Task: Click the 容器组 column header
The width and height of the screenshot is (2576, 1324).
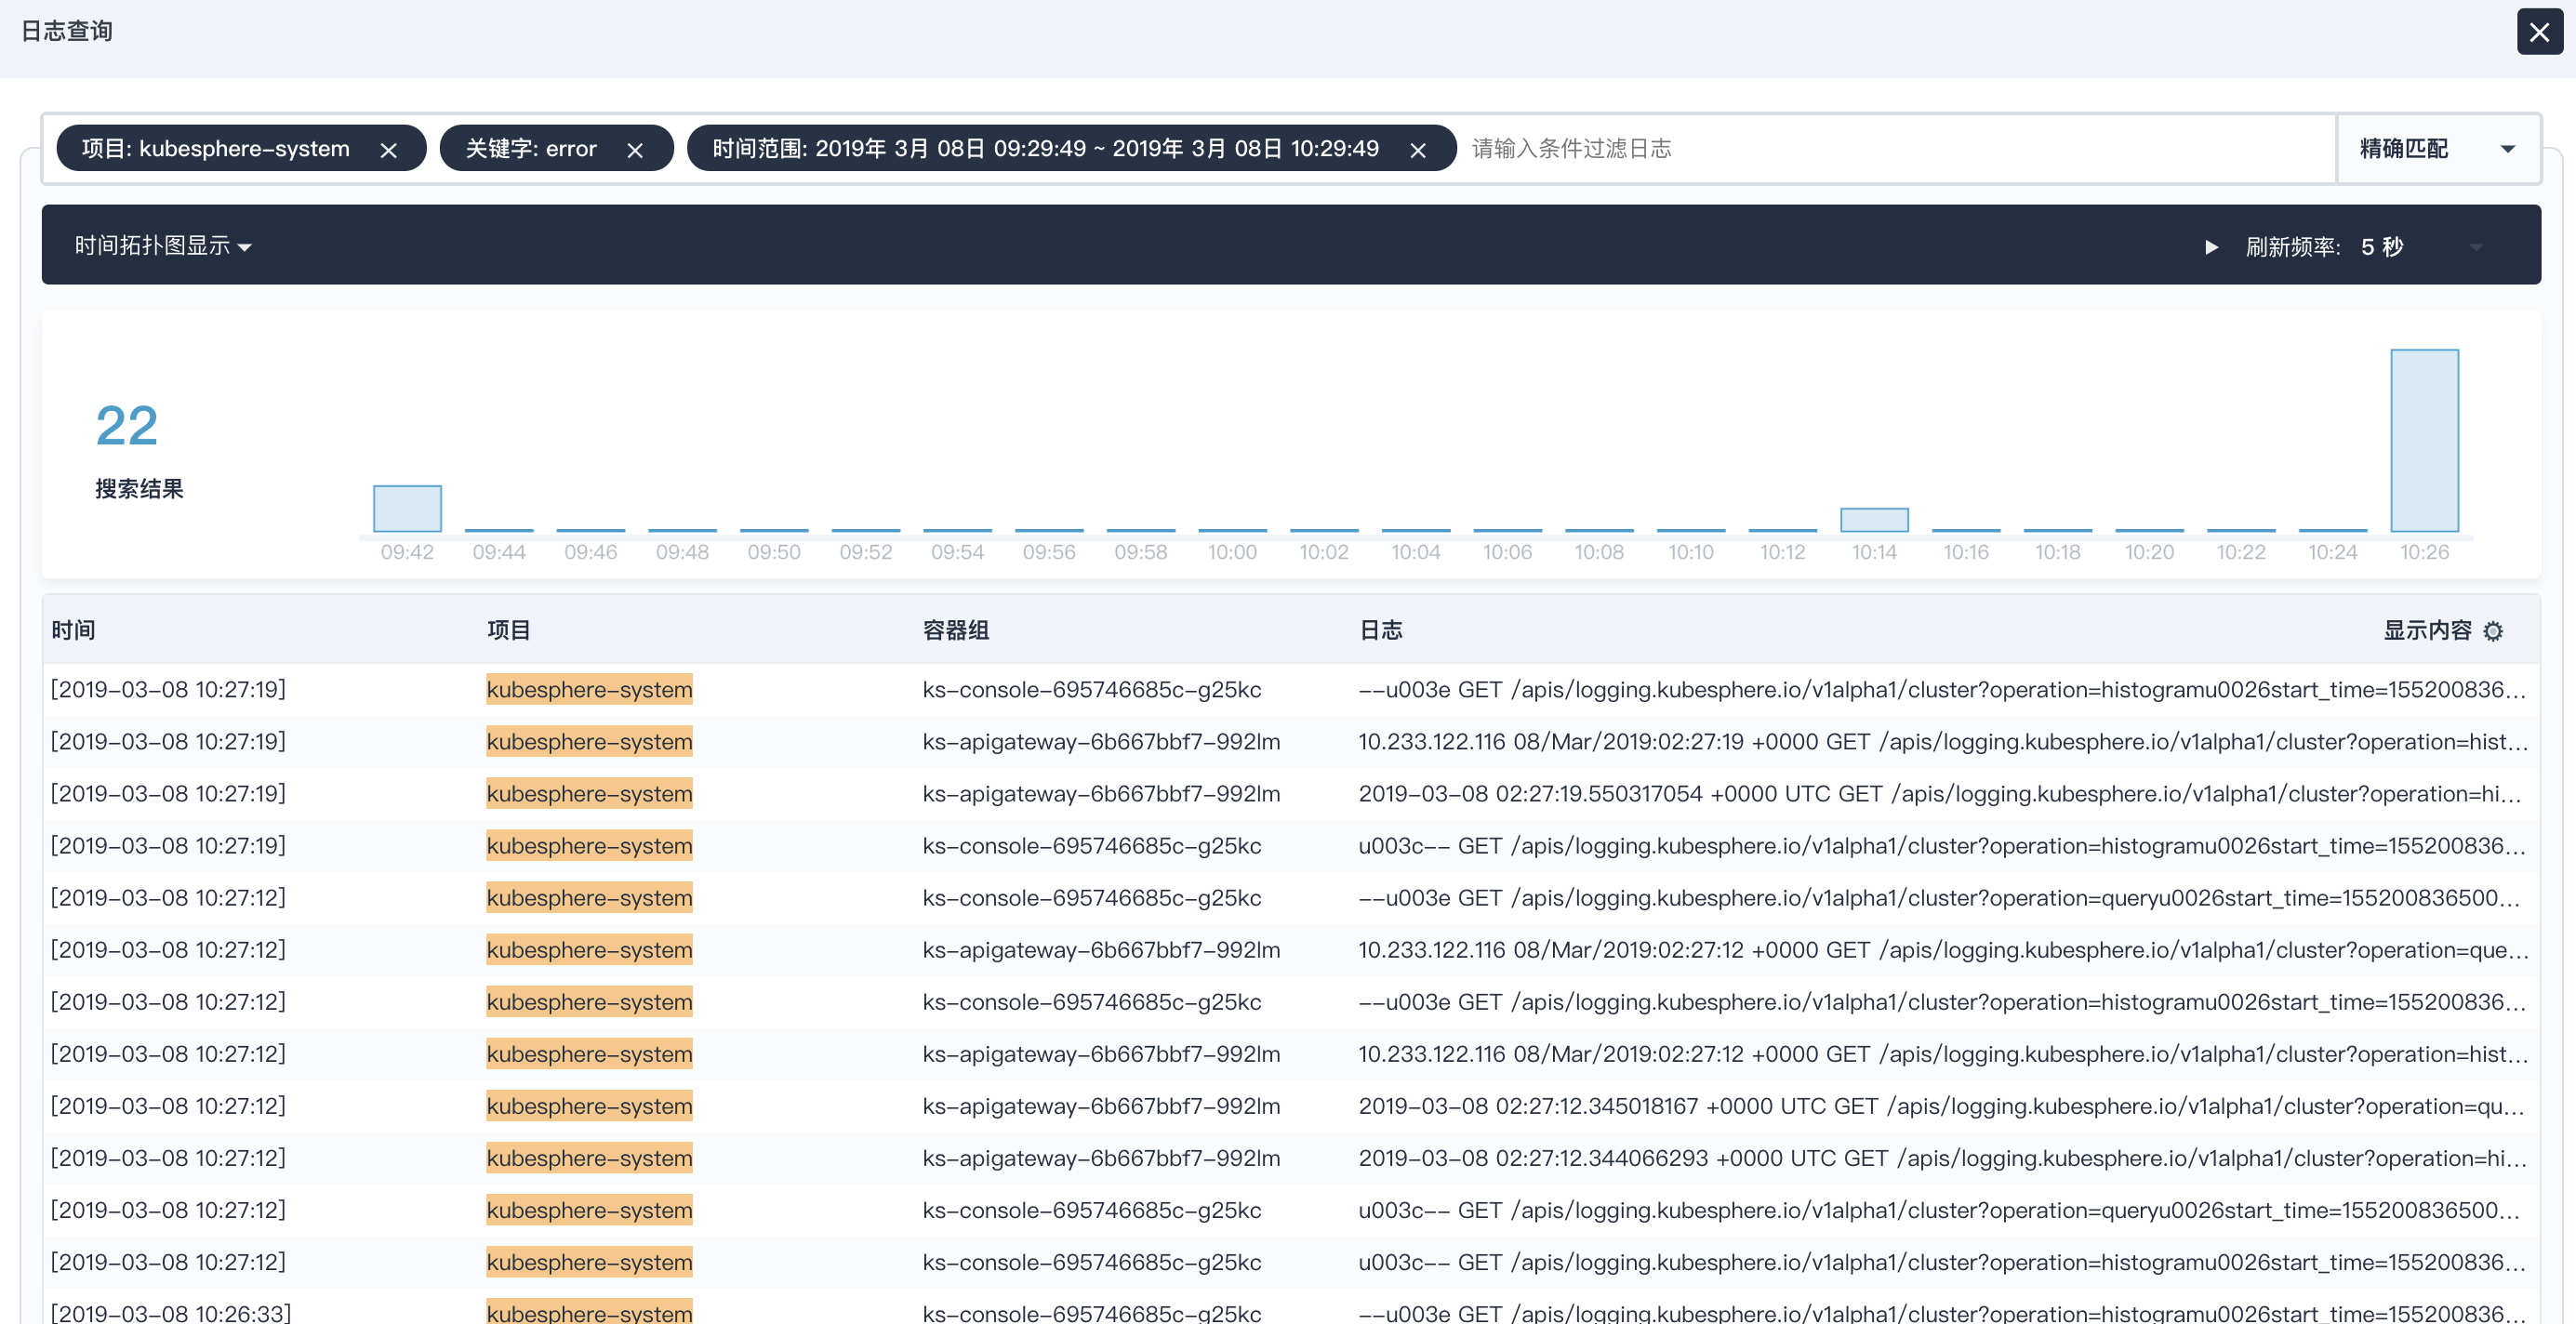Action: 955,630
